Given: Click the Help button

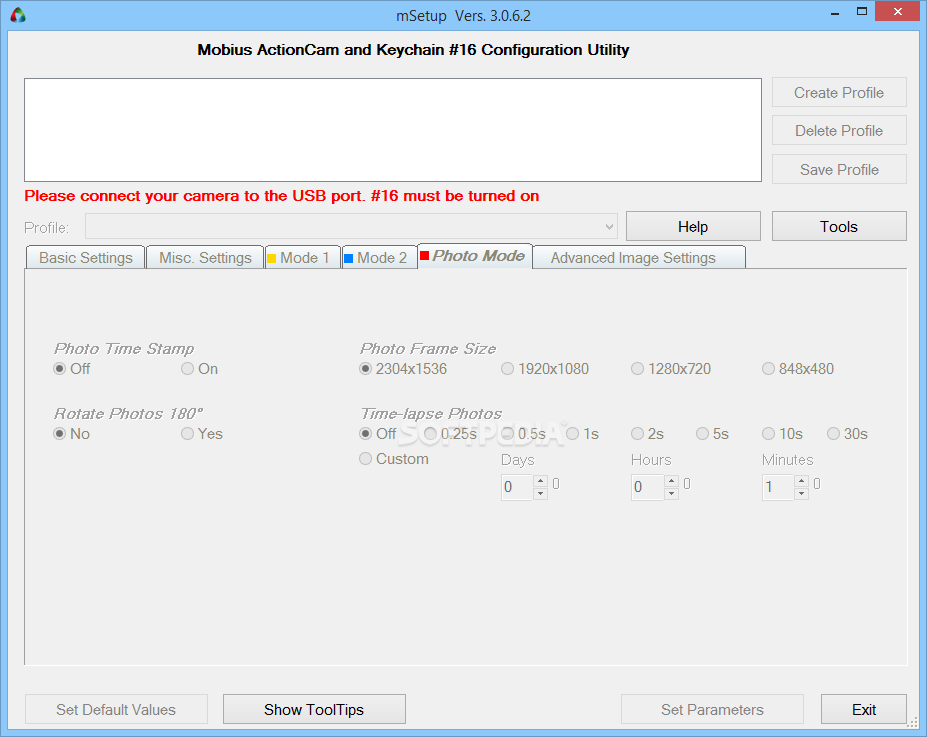Looking at the screenshot, I should coord(693,226).
